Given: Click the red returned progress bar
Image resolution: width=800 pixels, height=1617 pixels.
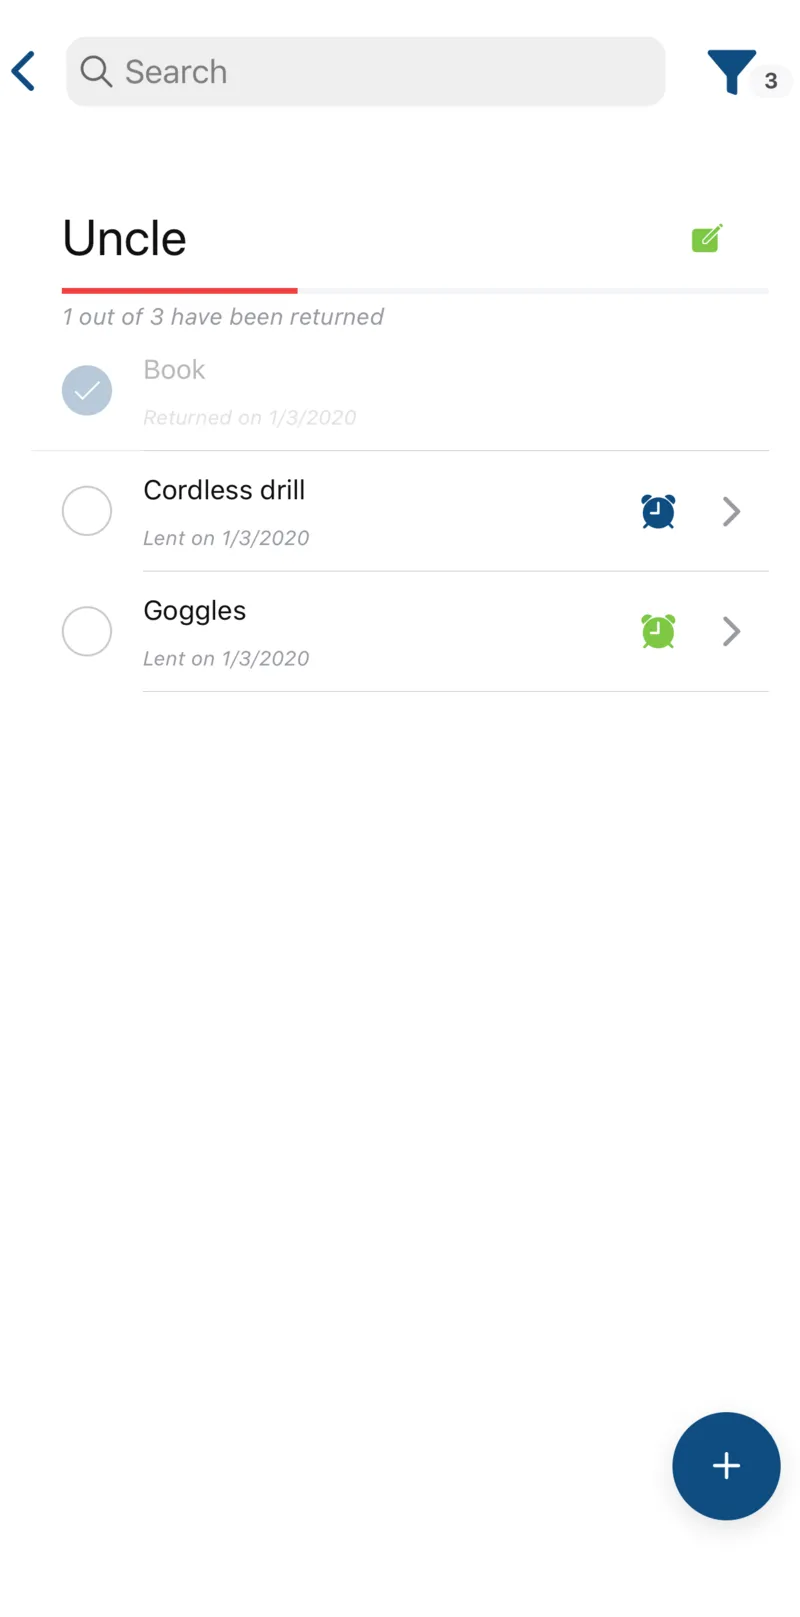Looking at the screenshot, I should 180,291.
